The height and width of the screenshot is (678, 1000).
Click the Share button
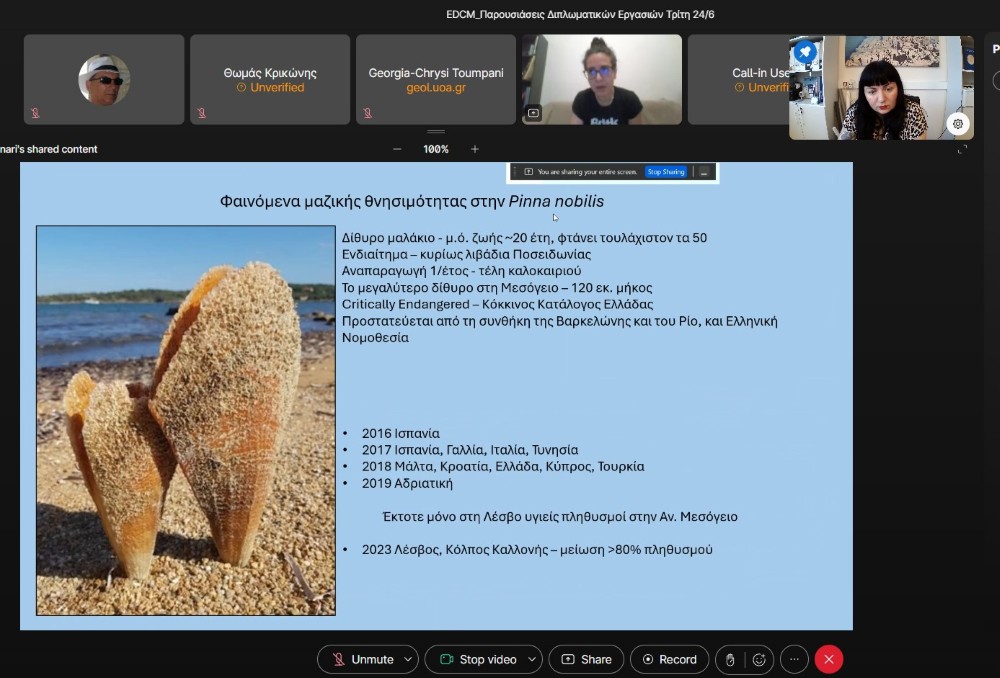586,659
